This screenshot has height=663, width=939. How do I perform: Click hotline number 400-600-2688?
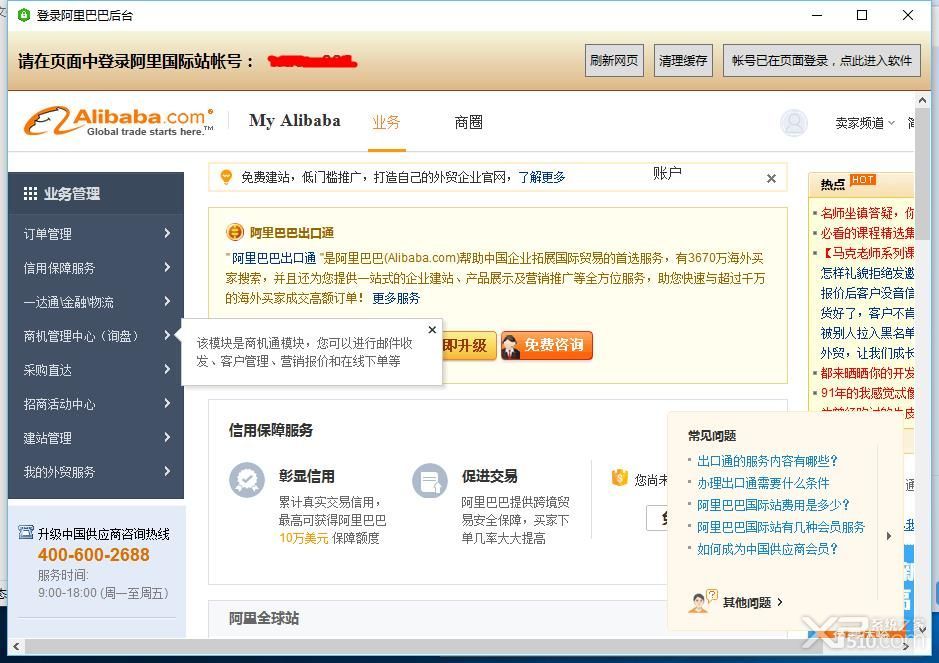click(93, 555)
